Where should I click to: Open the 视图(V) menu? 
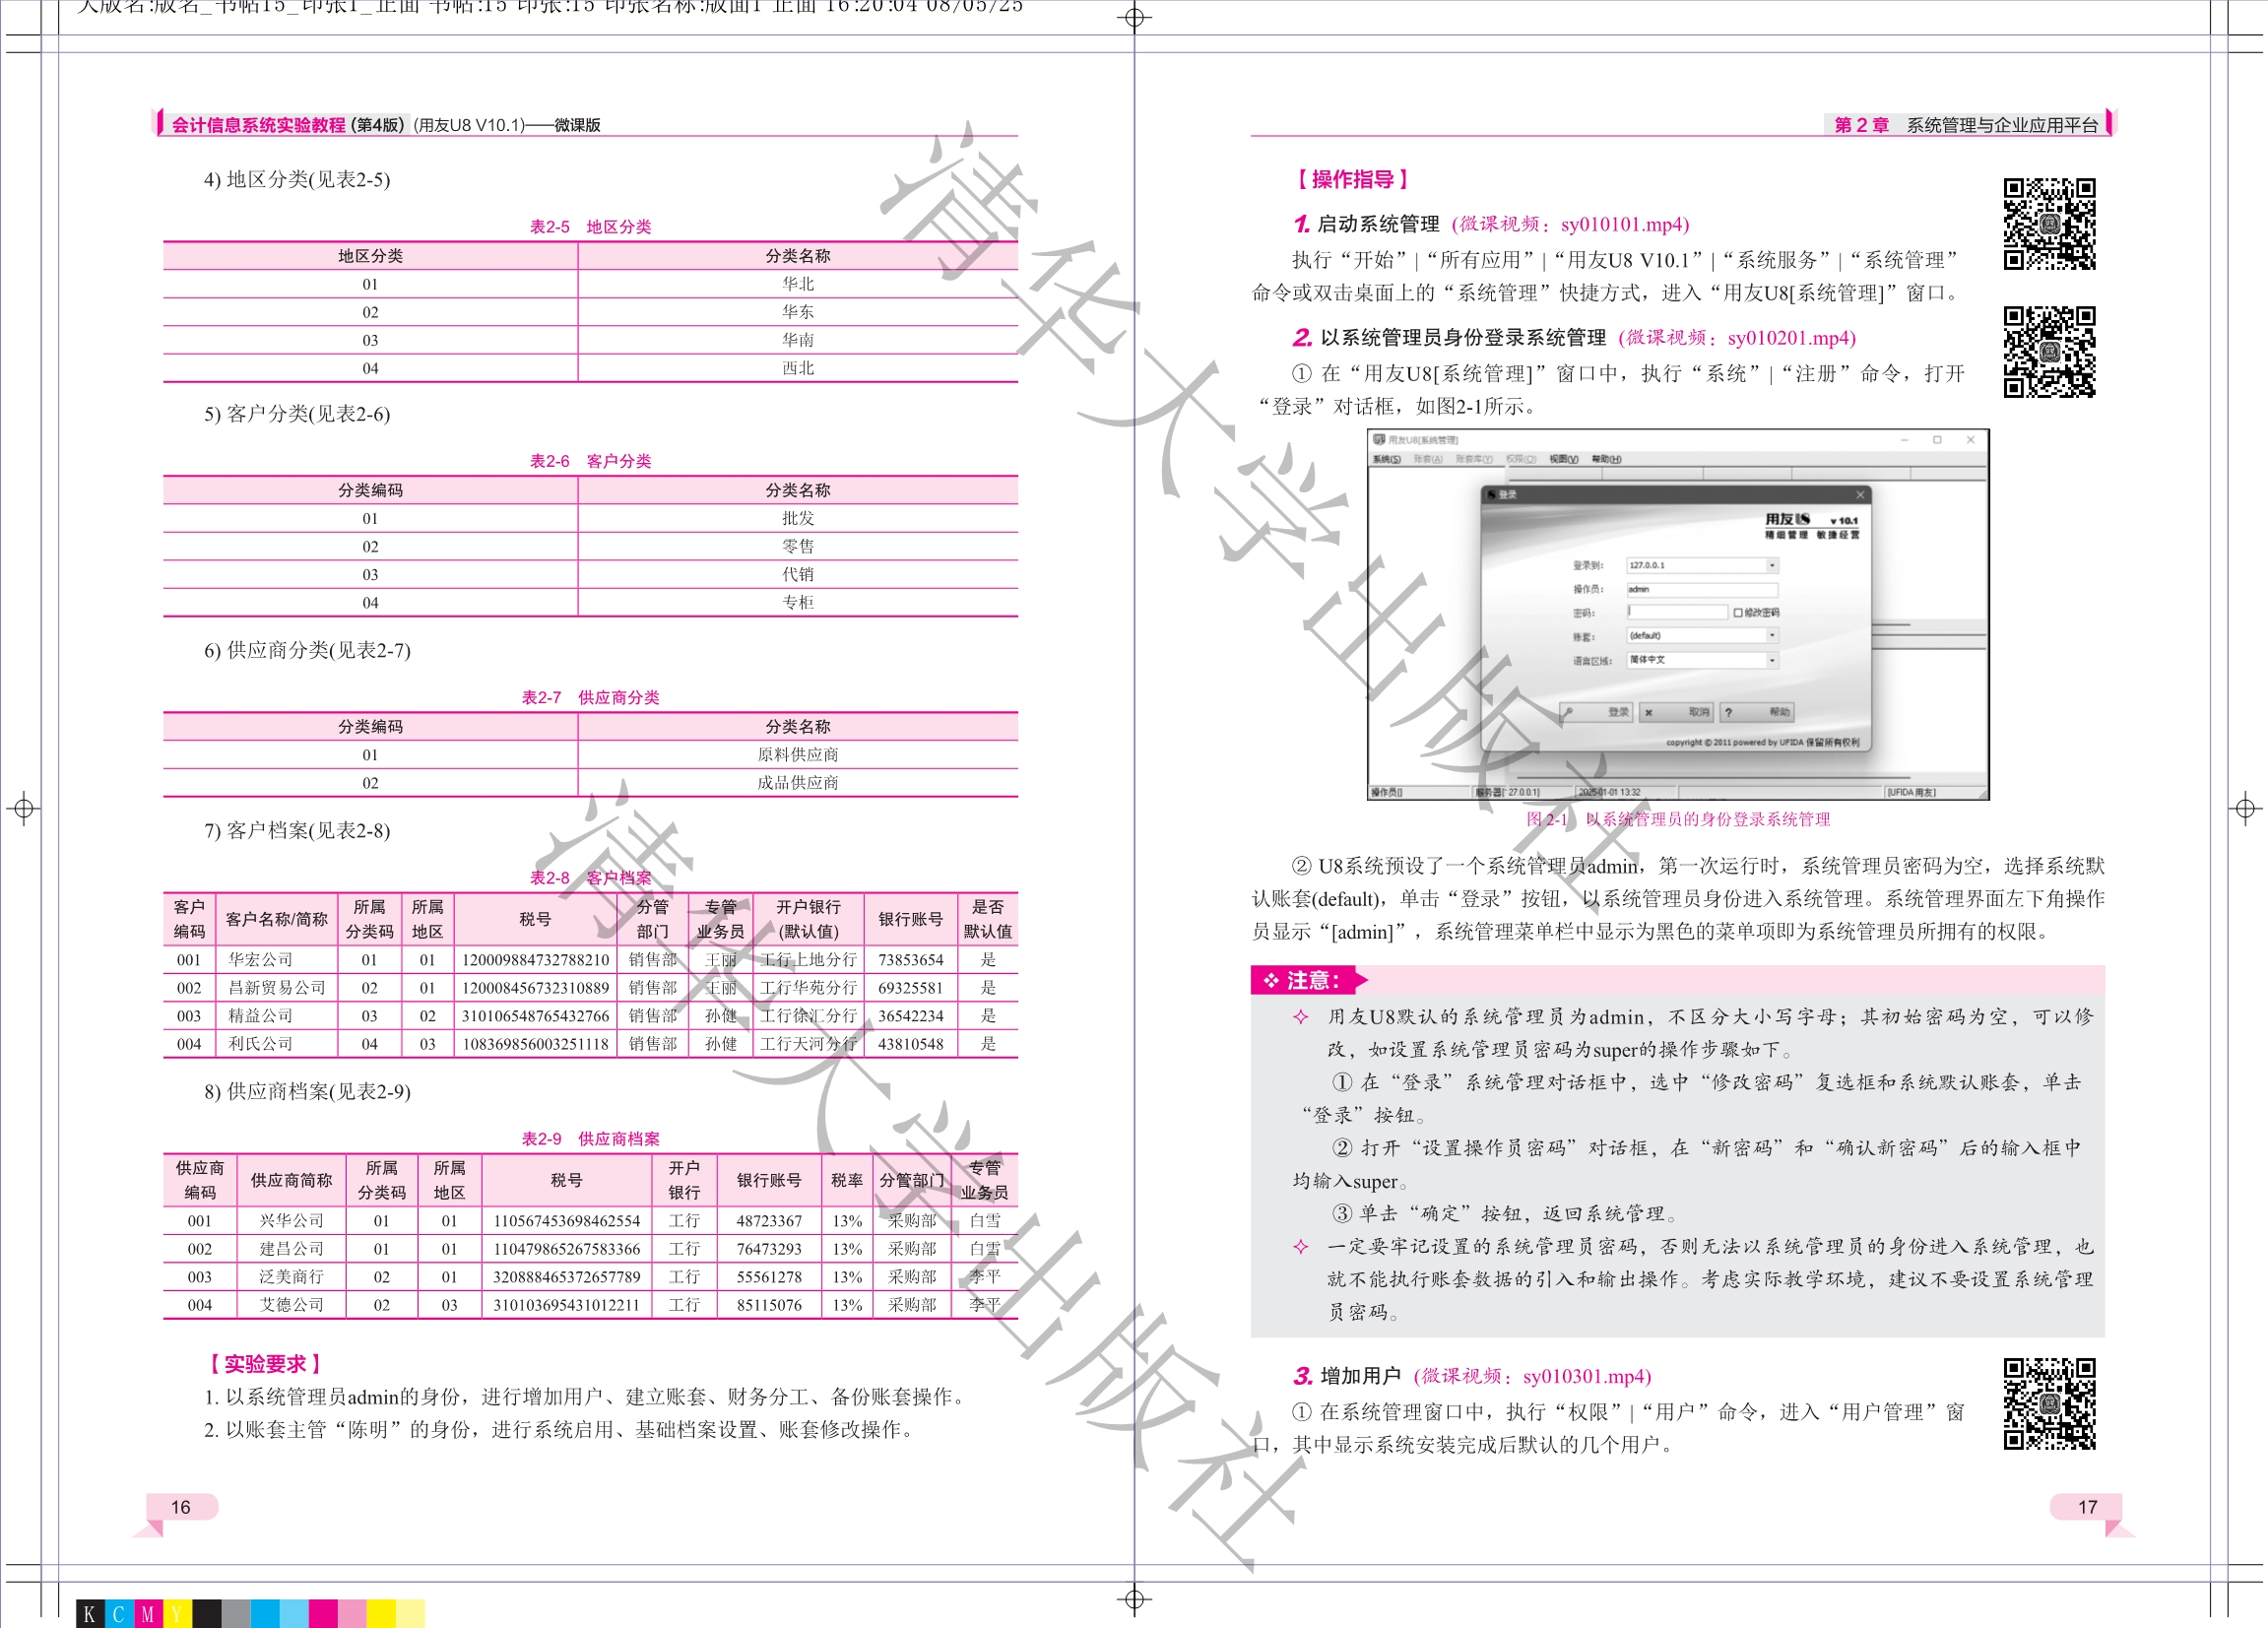click(1563, 459)
